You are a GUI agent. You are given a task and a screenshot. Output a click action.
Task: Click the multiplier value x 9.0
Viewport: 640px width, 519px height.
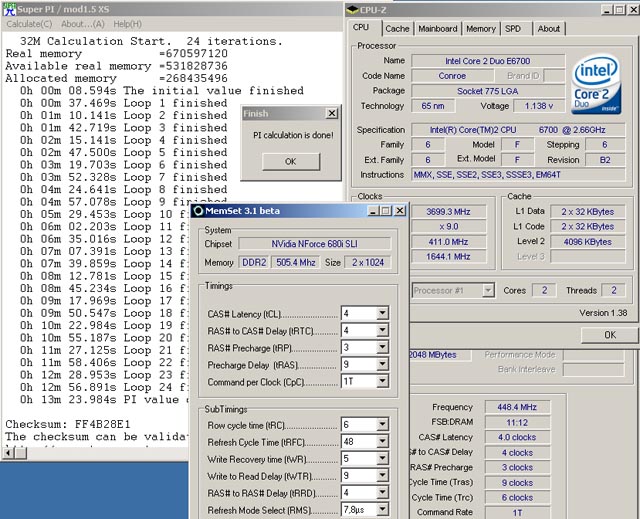(x=448, y=226)
